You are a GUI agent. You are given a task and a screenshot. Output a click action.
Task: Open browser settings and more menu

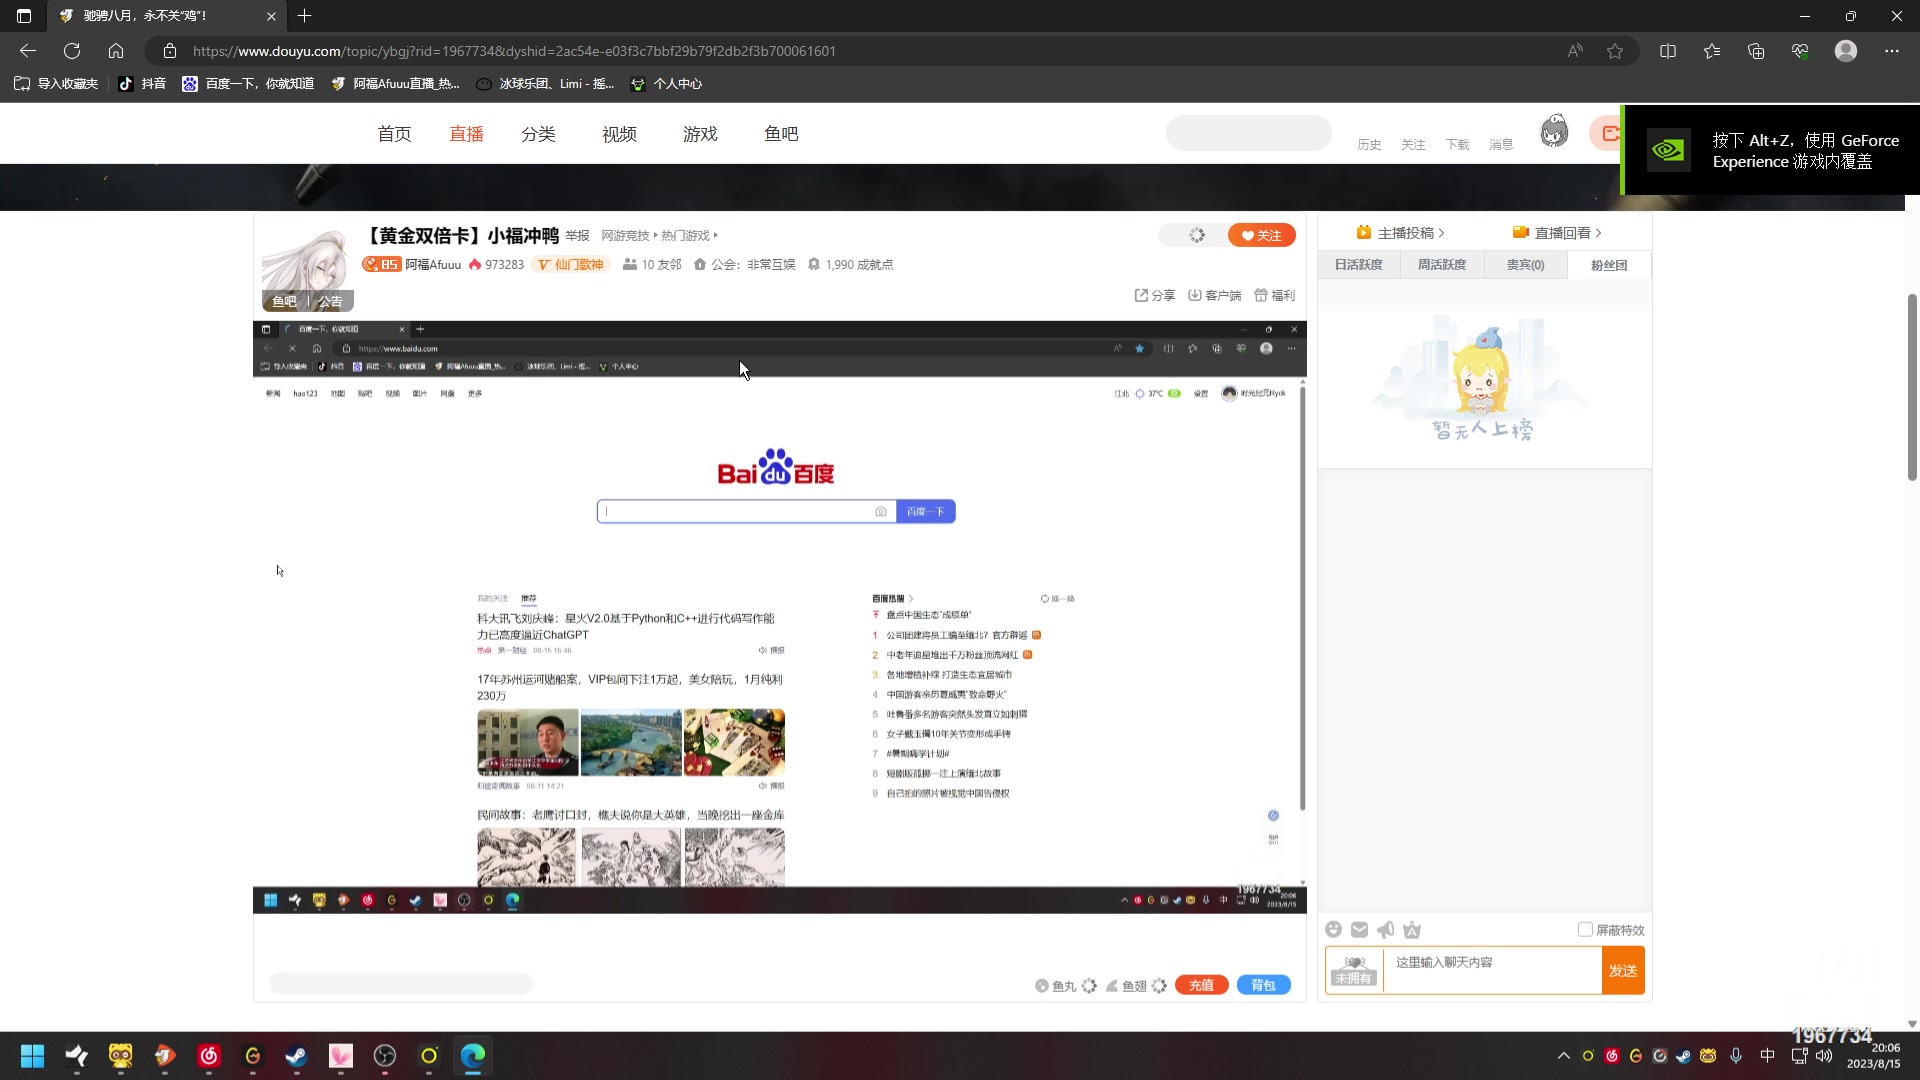pos(1892,51)
